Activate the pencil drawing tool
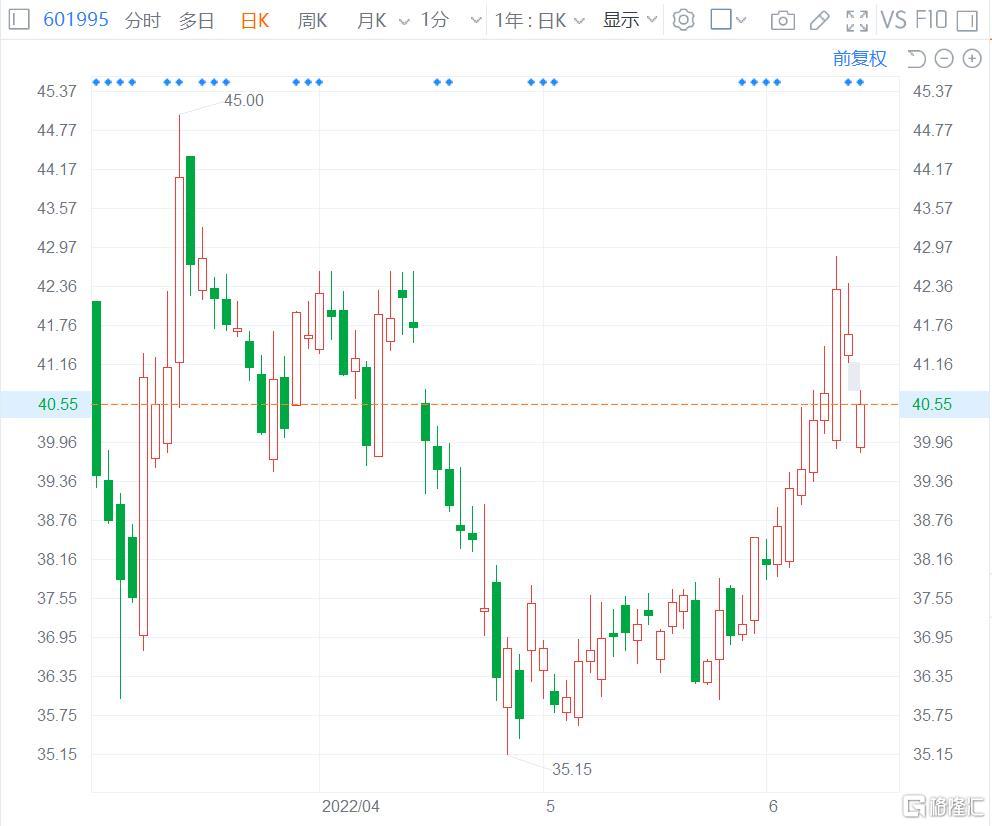 click(820, 21)
